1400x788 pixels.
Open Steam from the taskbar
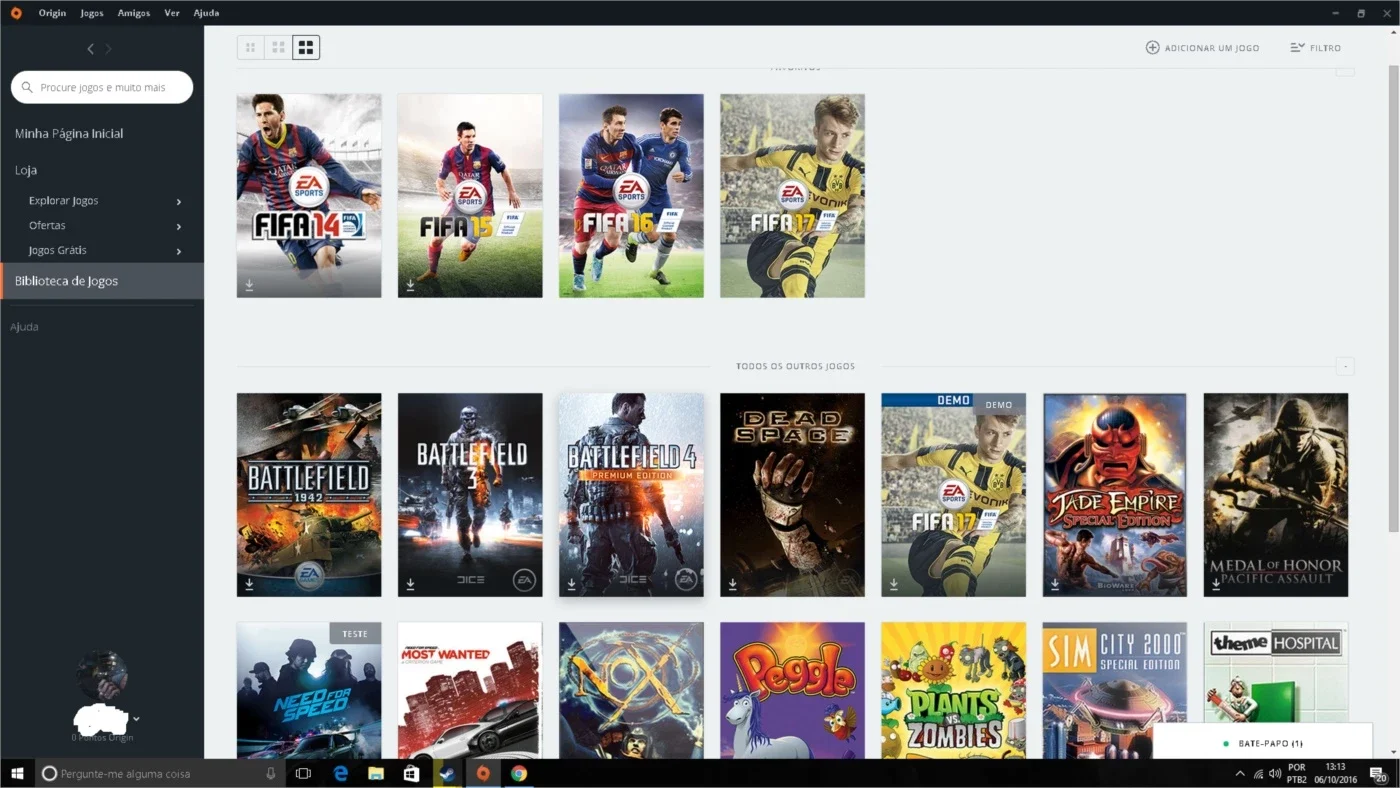point(447,773)
